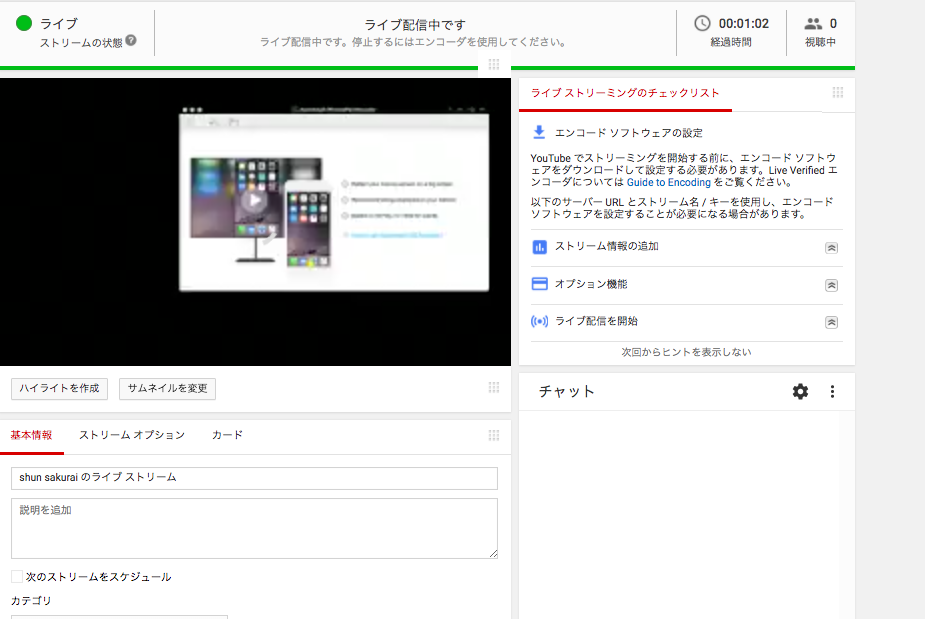This screenshot has height=619, width=925.
Task: Click the ハイライトを作成 button
Action: 59,388
